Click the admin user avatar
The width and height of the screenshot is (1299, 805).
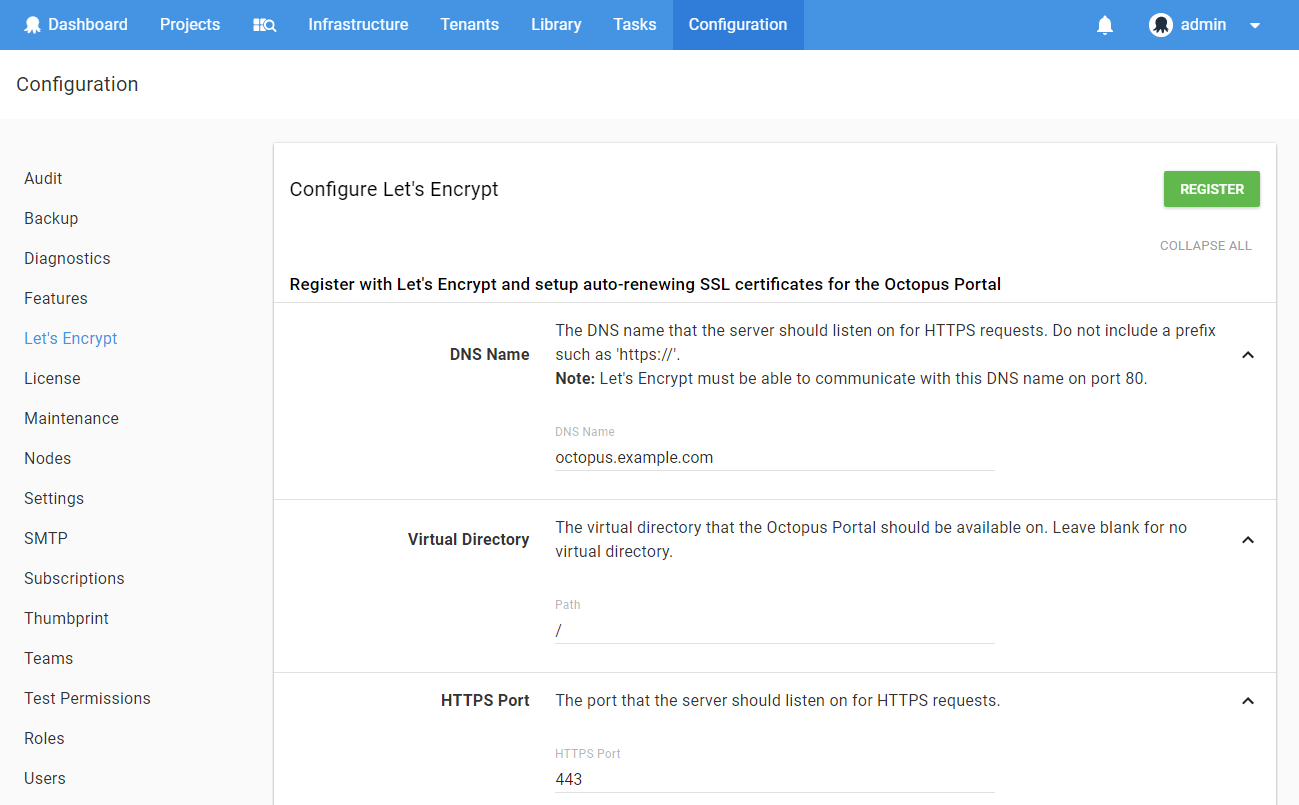tap(1161, 25)
